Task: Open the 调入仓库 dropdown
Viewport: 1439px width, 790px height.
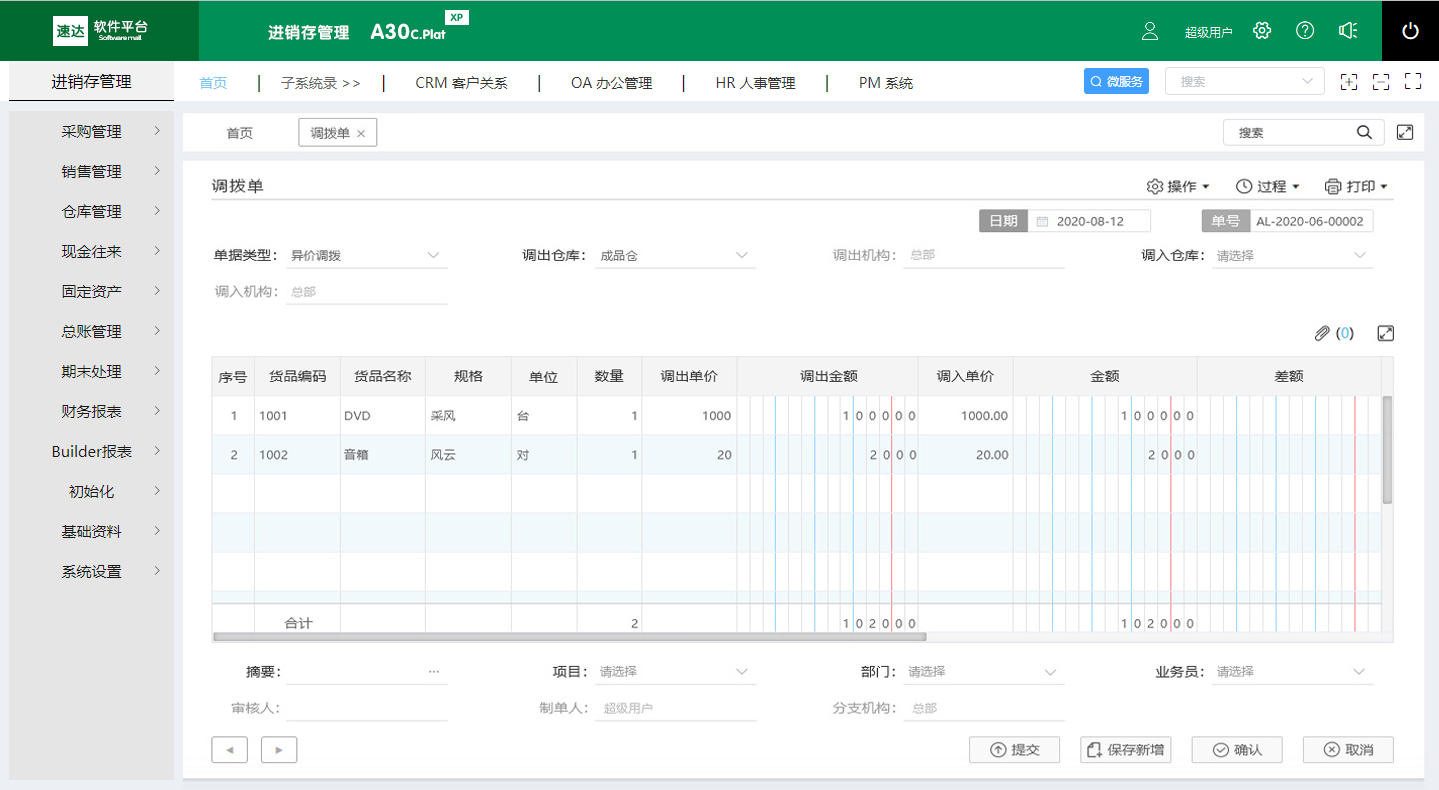Action: coord(1292,255)
